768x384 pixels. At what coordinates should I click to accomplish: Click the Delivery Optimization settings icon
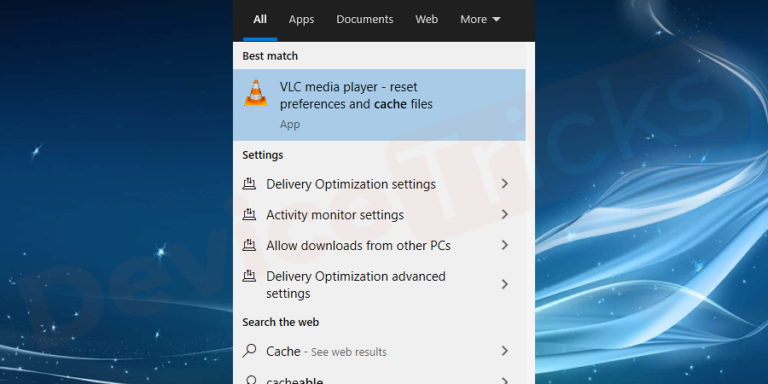point(249,184)
